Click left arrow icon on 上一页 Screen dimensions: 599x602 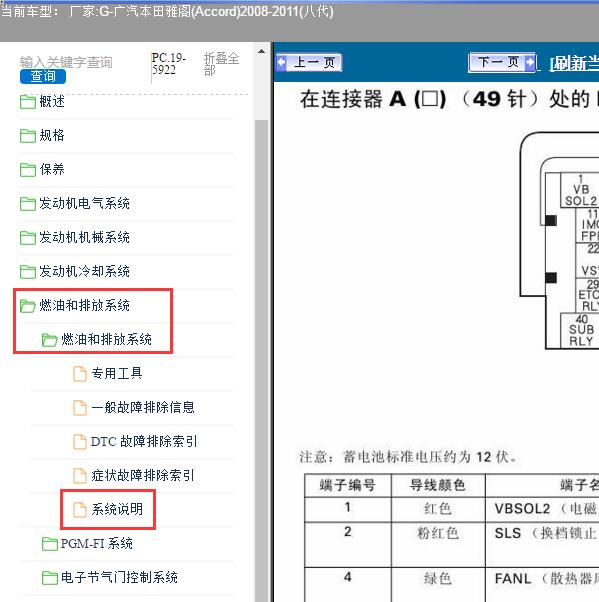(x=281, y=62)
